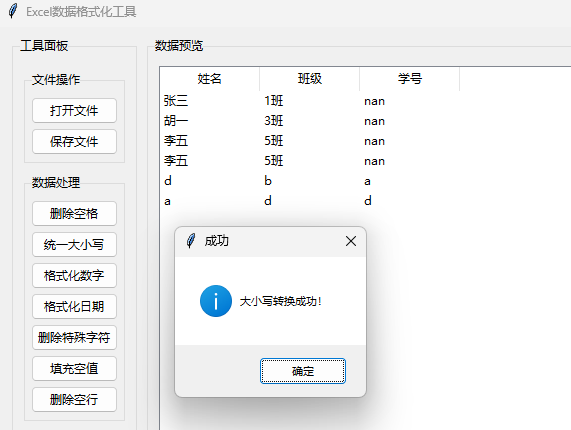The width and height of the screenshot is (571, 430).
Task: Click the 学号 column header
Action: pyautogui.click(x=410, y=79)
